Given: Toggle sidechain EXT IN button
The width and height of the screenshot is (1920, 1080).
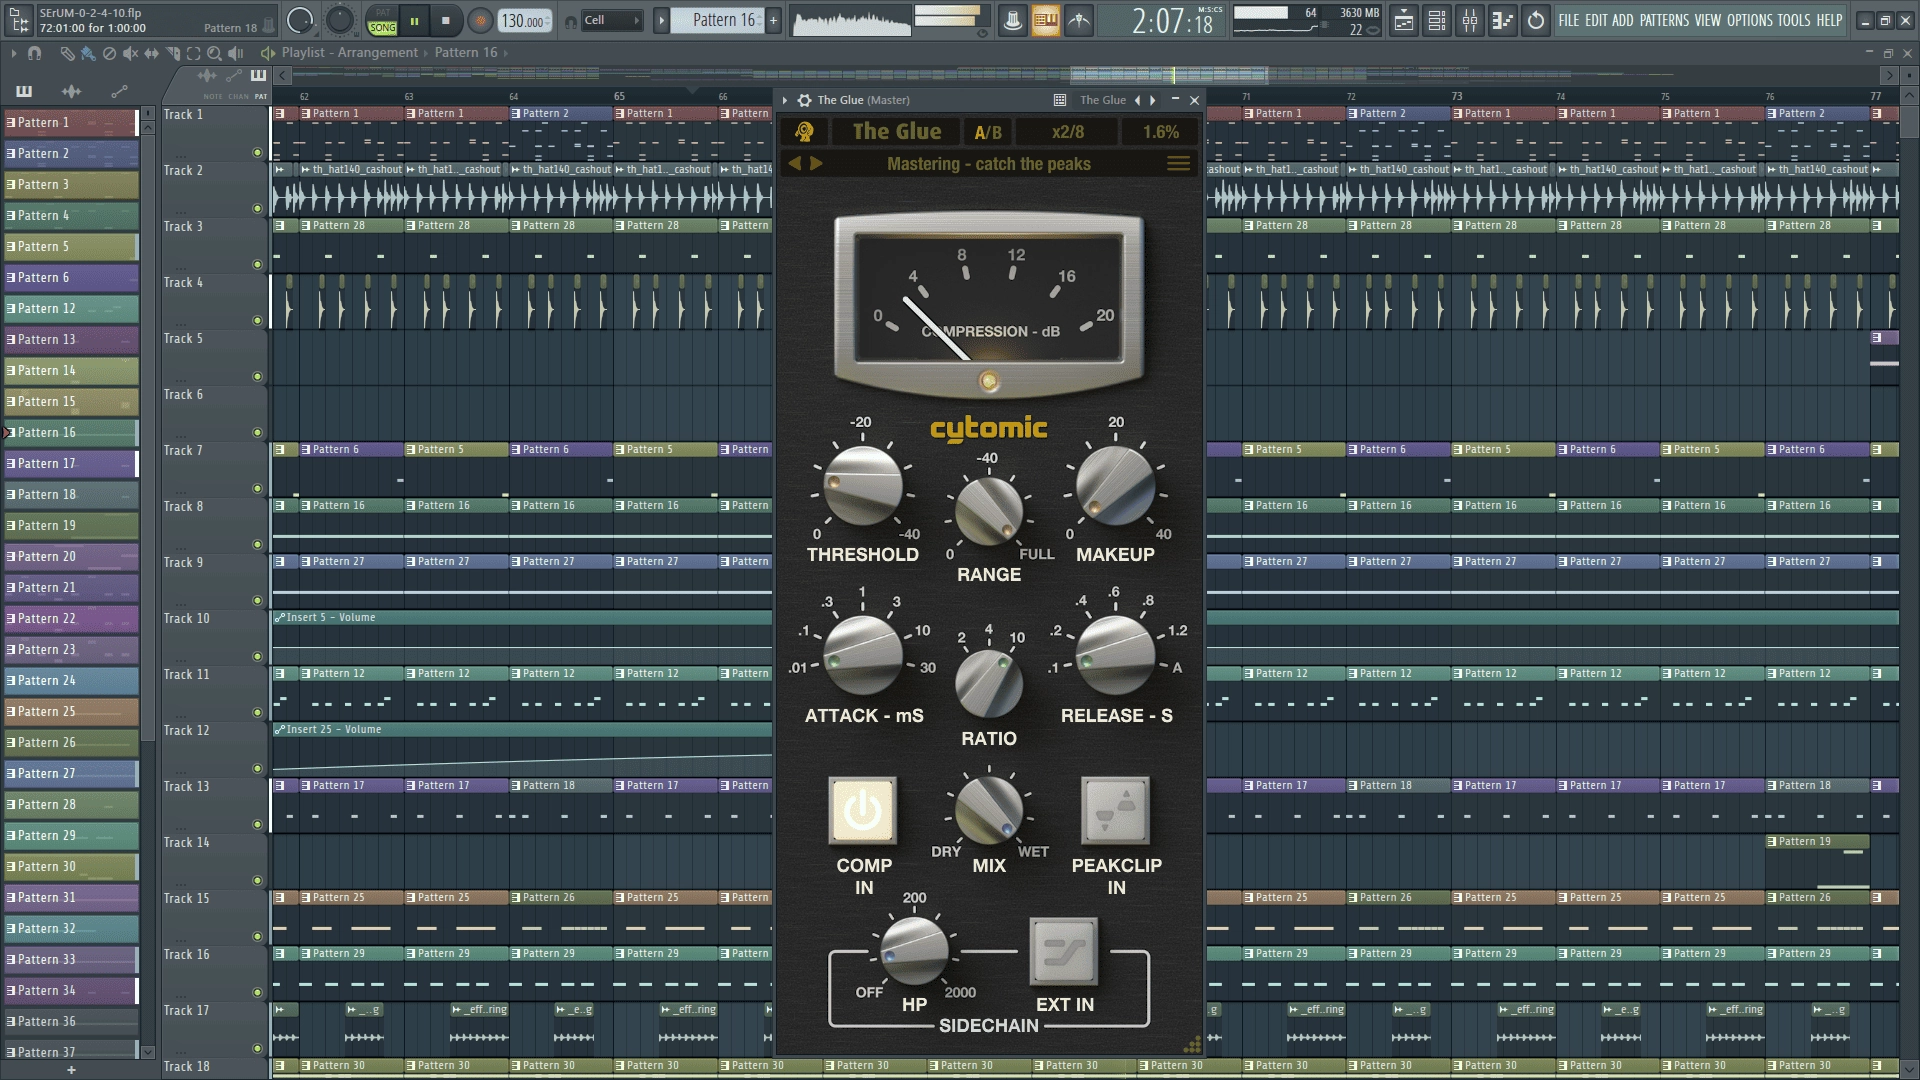Looking at the screenshot, I should tap(1064, 952).
